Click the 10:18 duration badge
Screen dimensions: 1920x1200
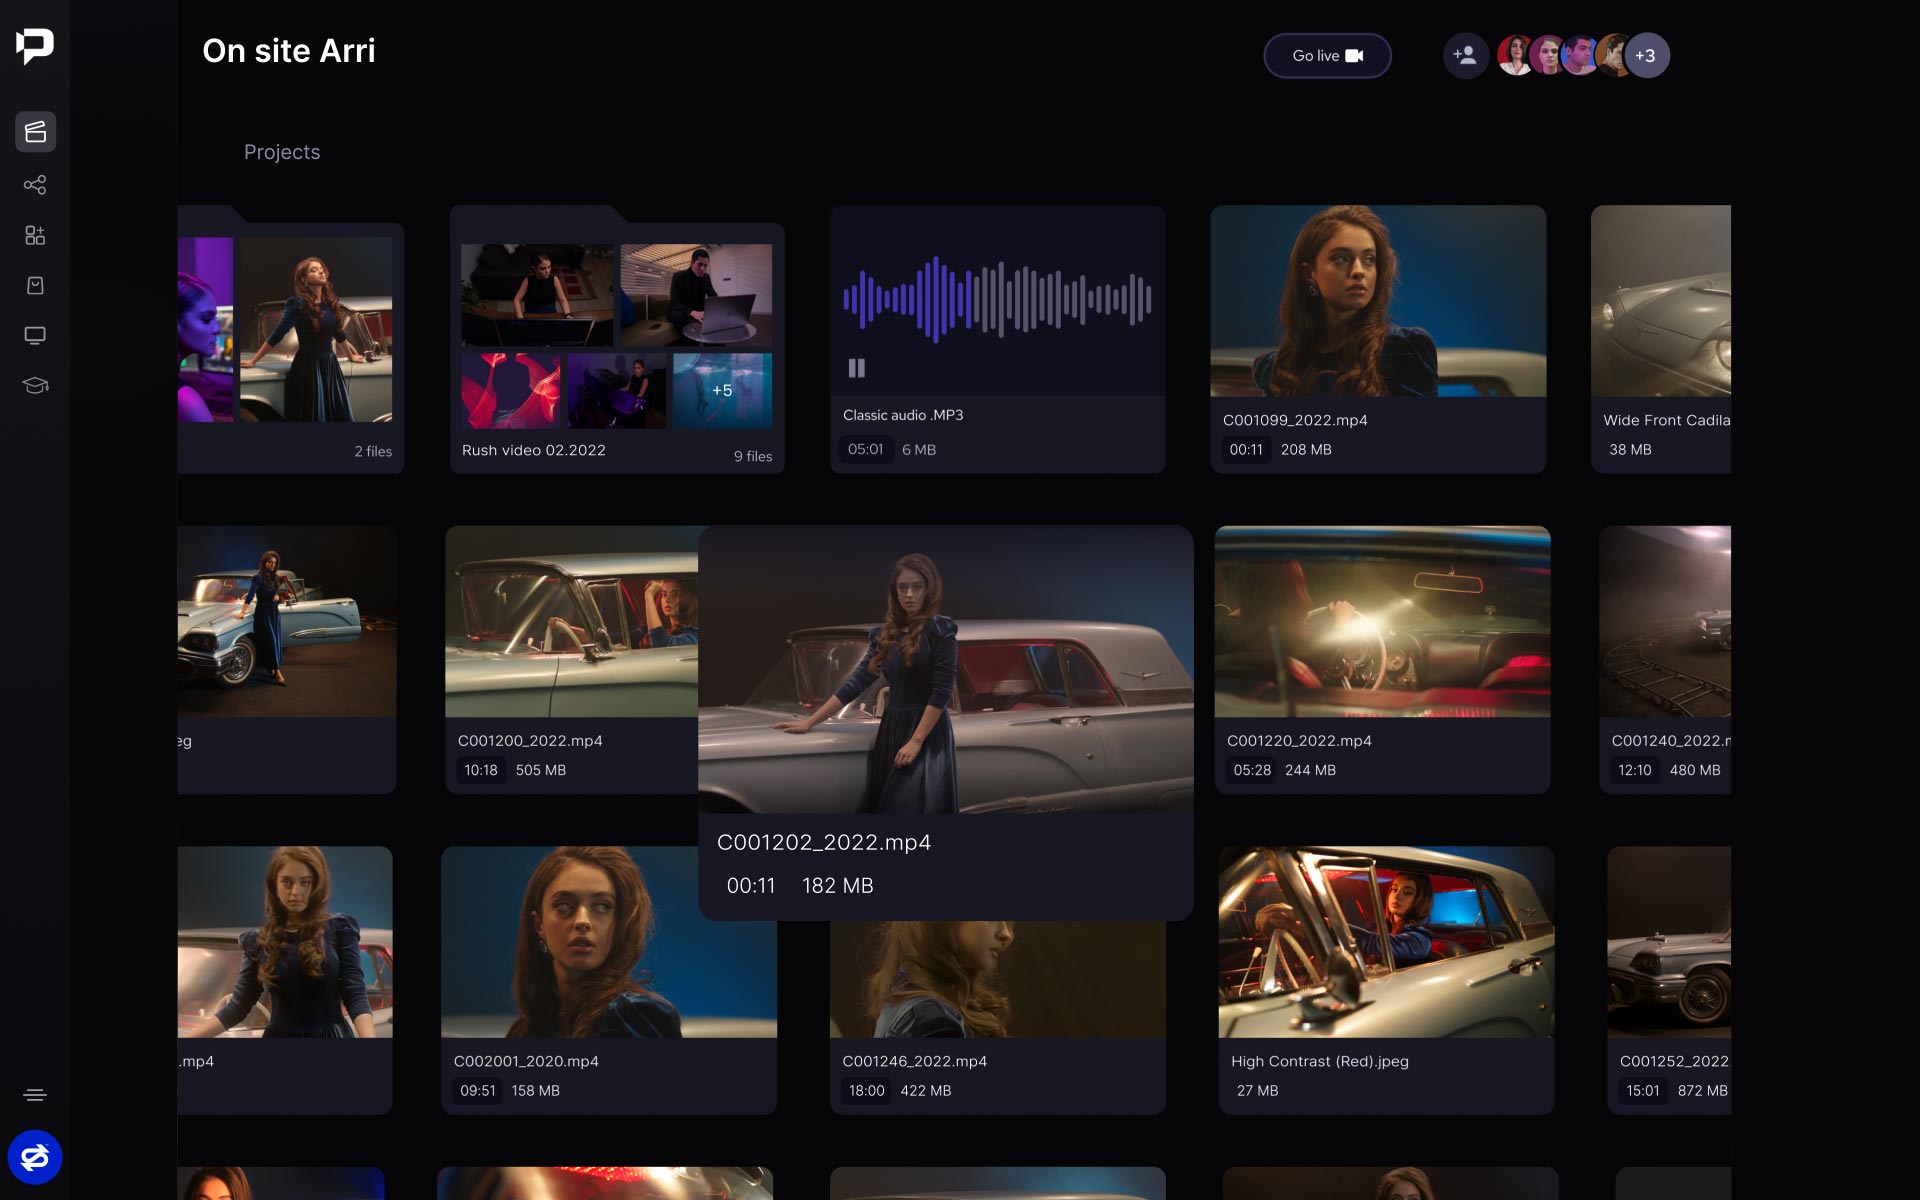(481, 770)
